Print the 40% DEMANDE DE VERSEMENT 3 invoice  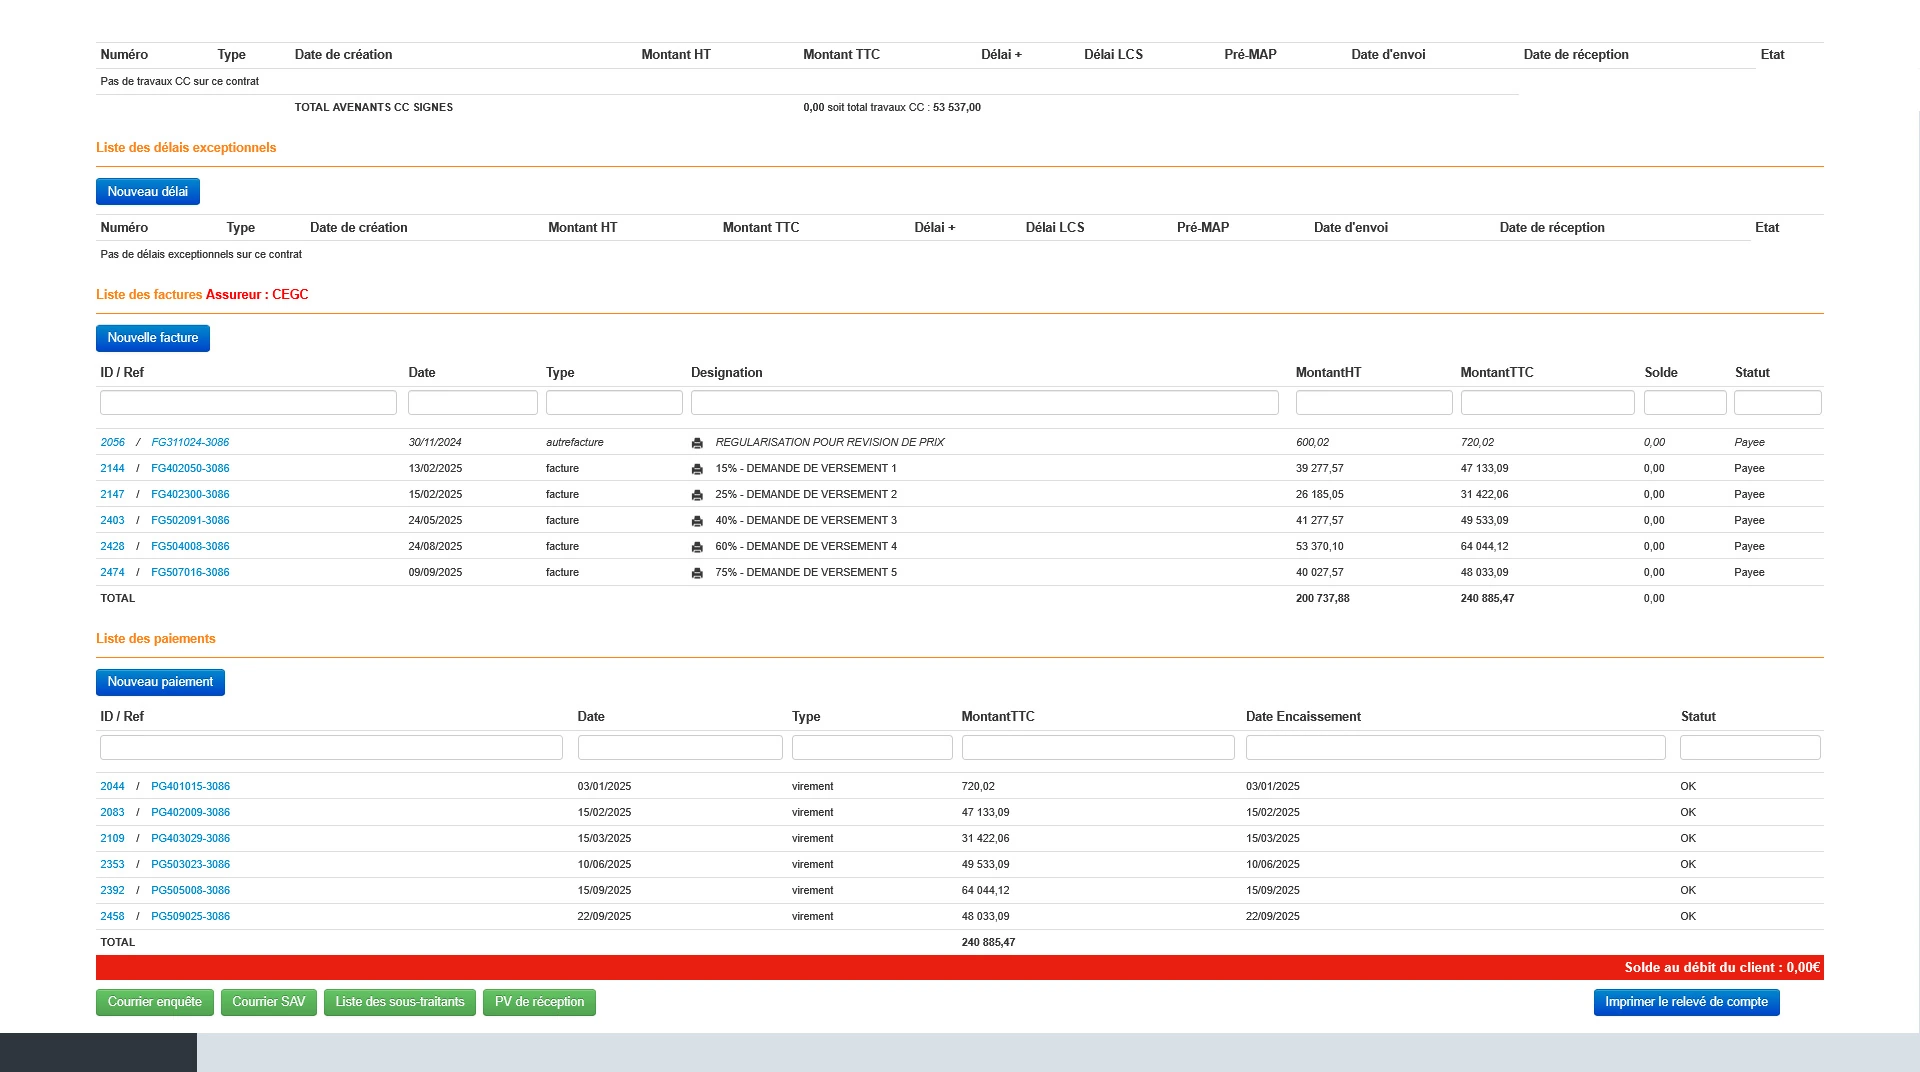click(697, 521)
